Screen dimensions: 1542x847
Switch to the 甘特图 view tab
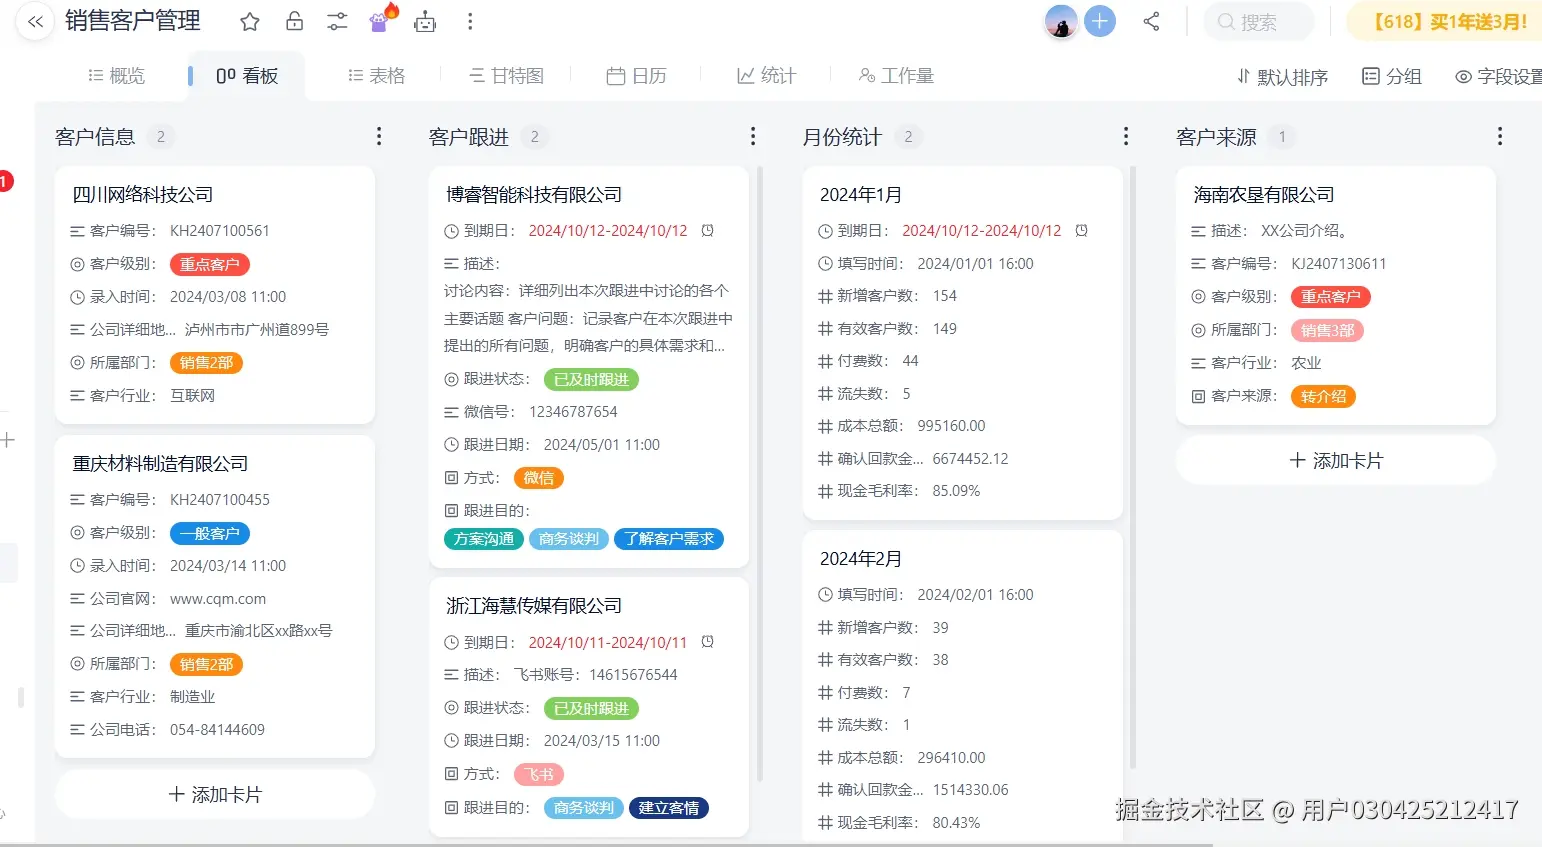(506, 75)
